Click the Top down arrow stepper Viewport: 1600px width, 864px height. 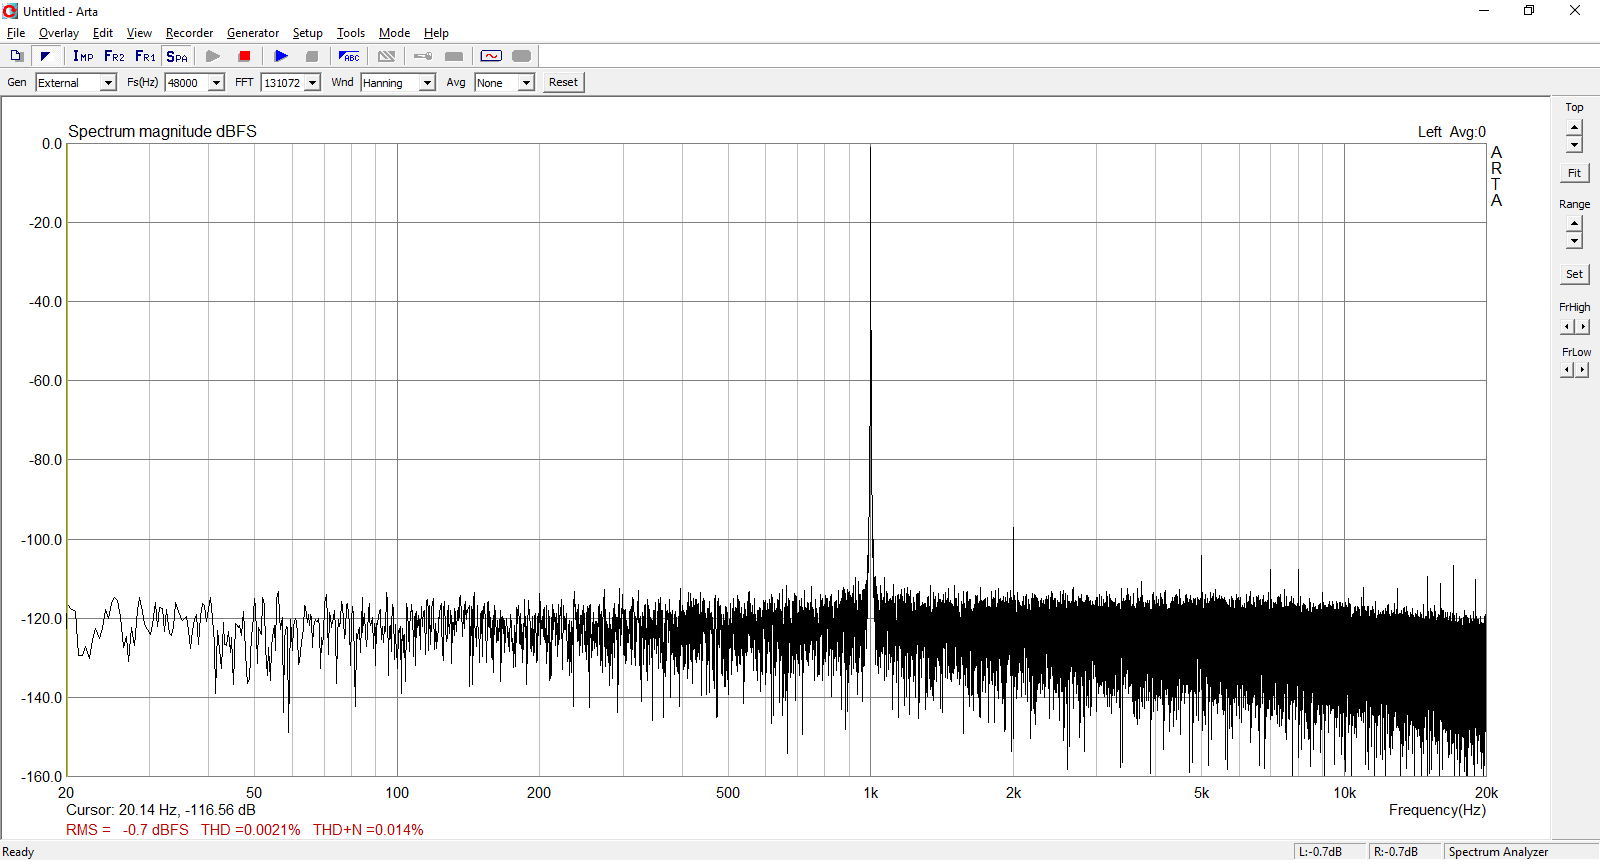tap(1574, 145)
